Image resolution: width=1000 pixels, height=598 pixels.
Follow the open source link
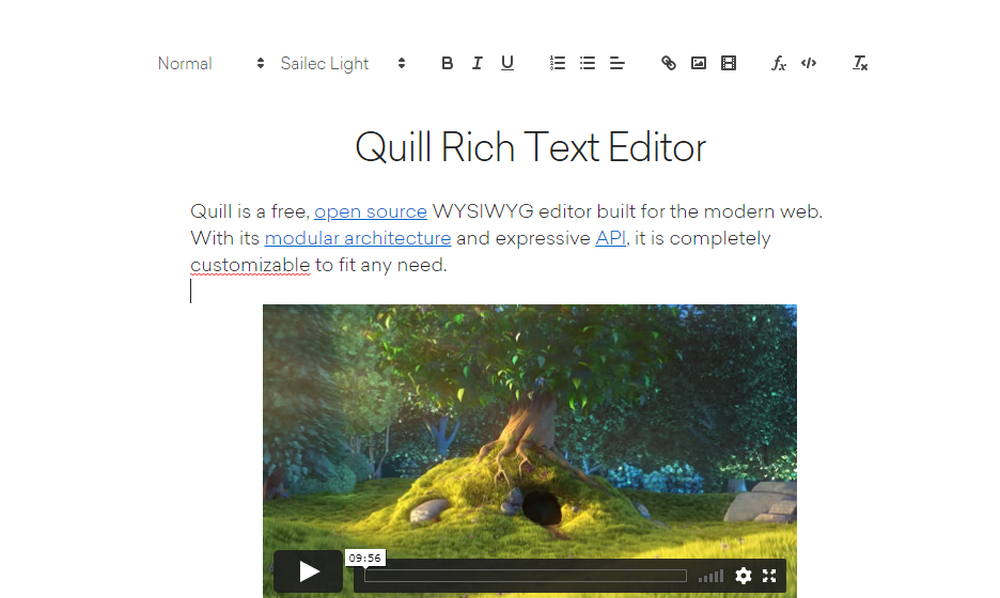371,211
